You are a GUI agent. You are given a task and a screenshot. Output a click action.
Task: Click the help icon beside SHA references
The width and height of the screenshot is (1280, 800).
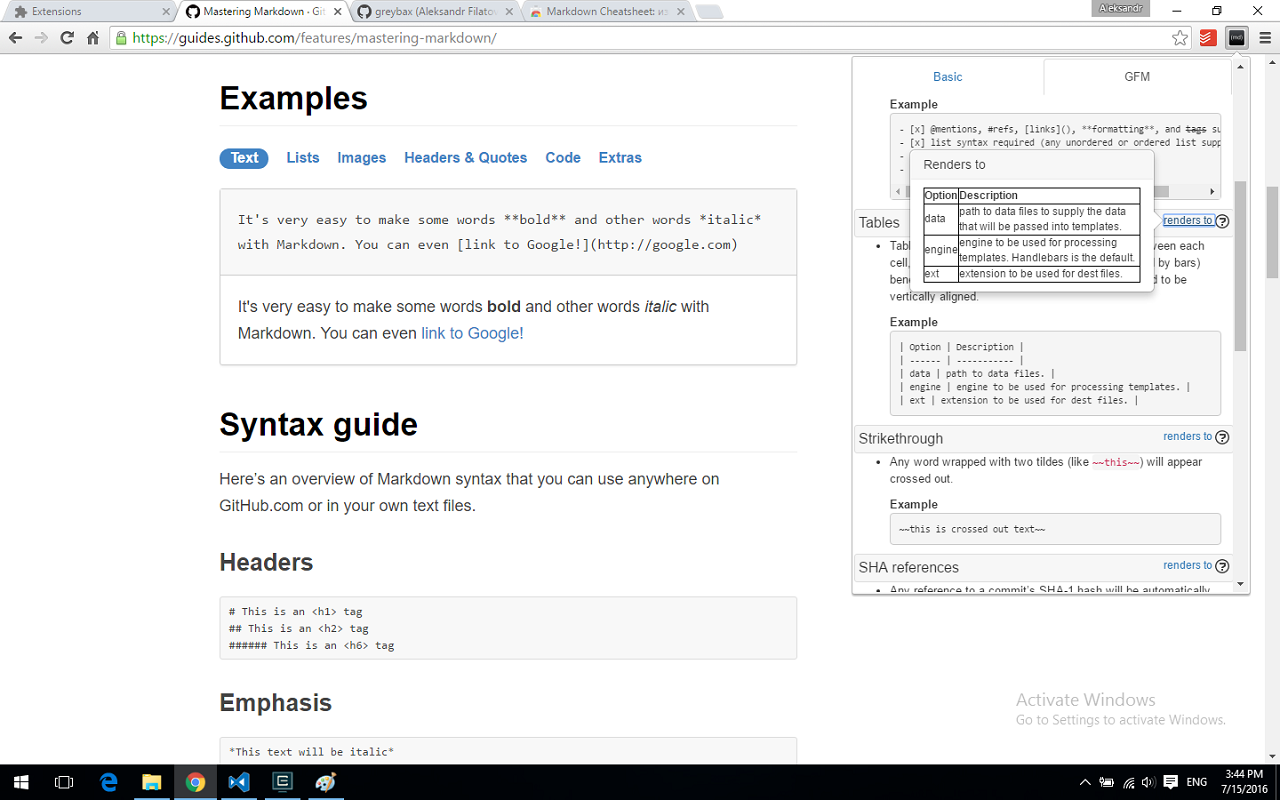[x=1222, y=566]
